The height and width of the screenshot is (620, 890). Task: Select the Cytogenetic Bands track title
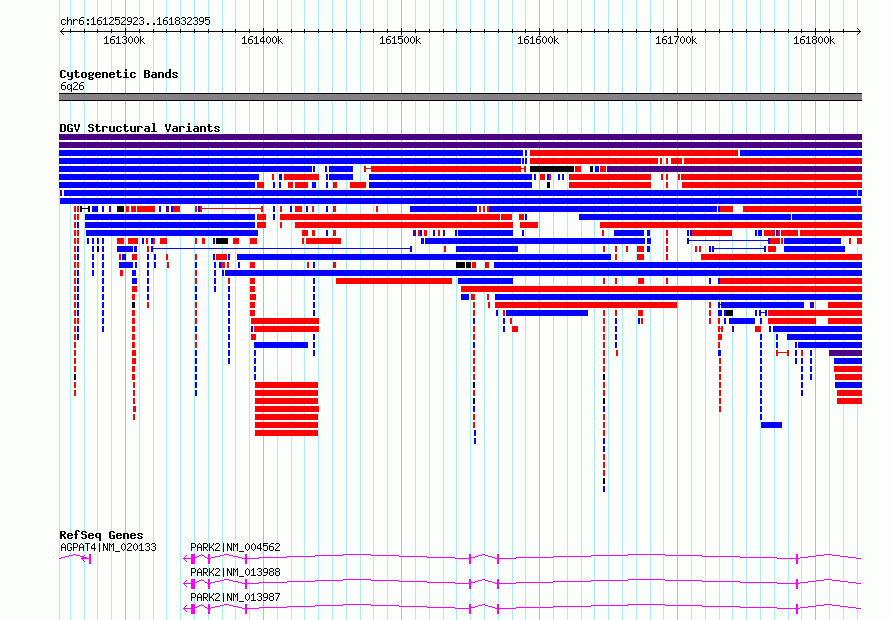(x=119, y=74)
